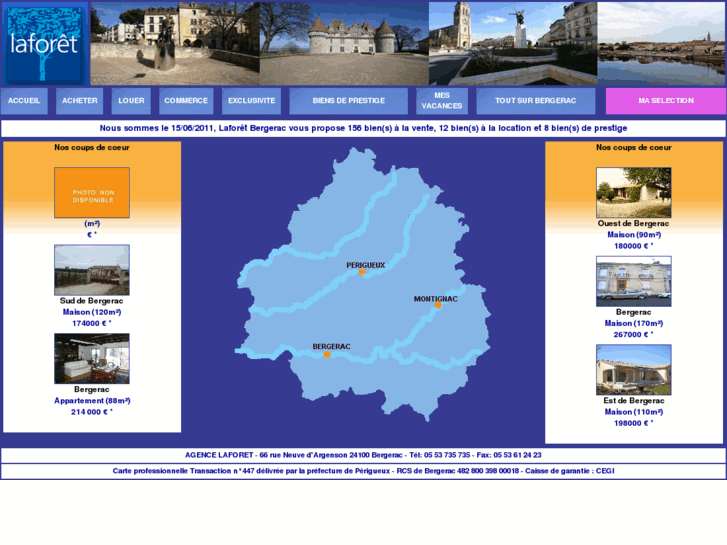Click the Carte professionnelle legal footer line

pyautogui.click(x=363, y=471)
